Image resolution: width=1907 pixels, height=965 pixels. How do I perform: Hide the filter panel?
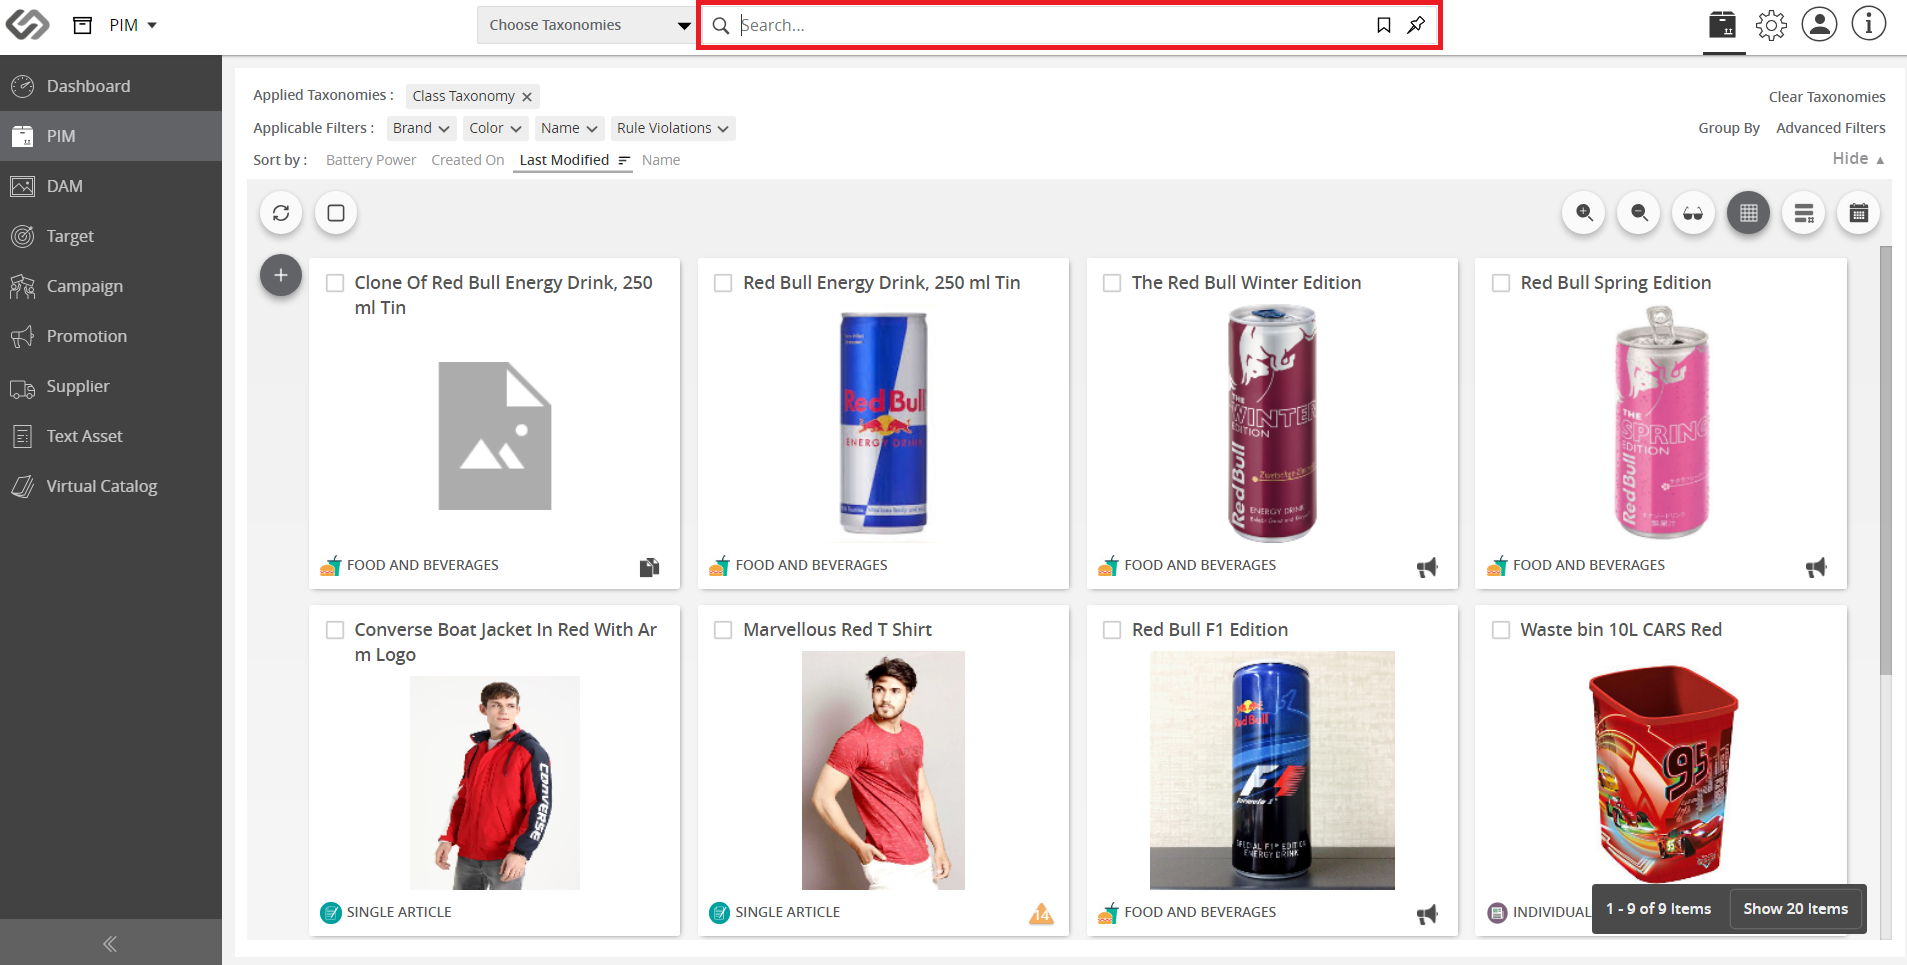coord(1859,158)
